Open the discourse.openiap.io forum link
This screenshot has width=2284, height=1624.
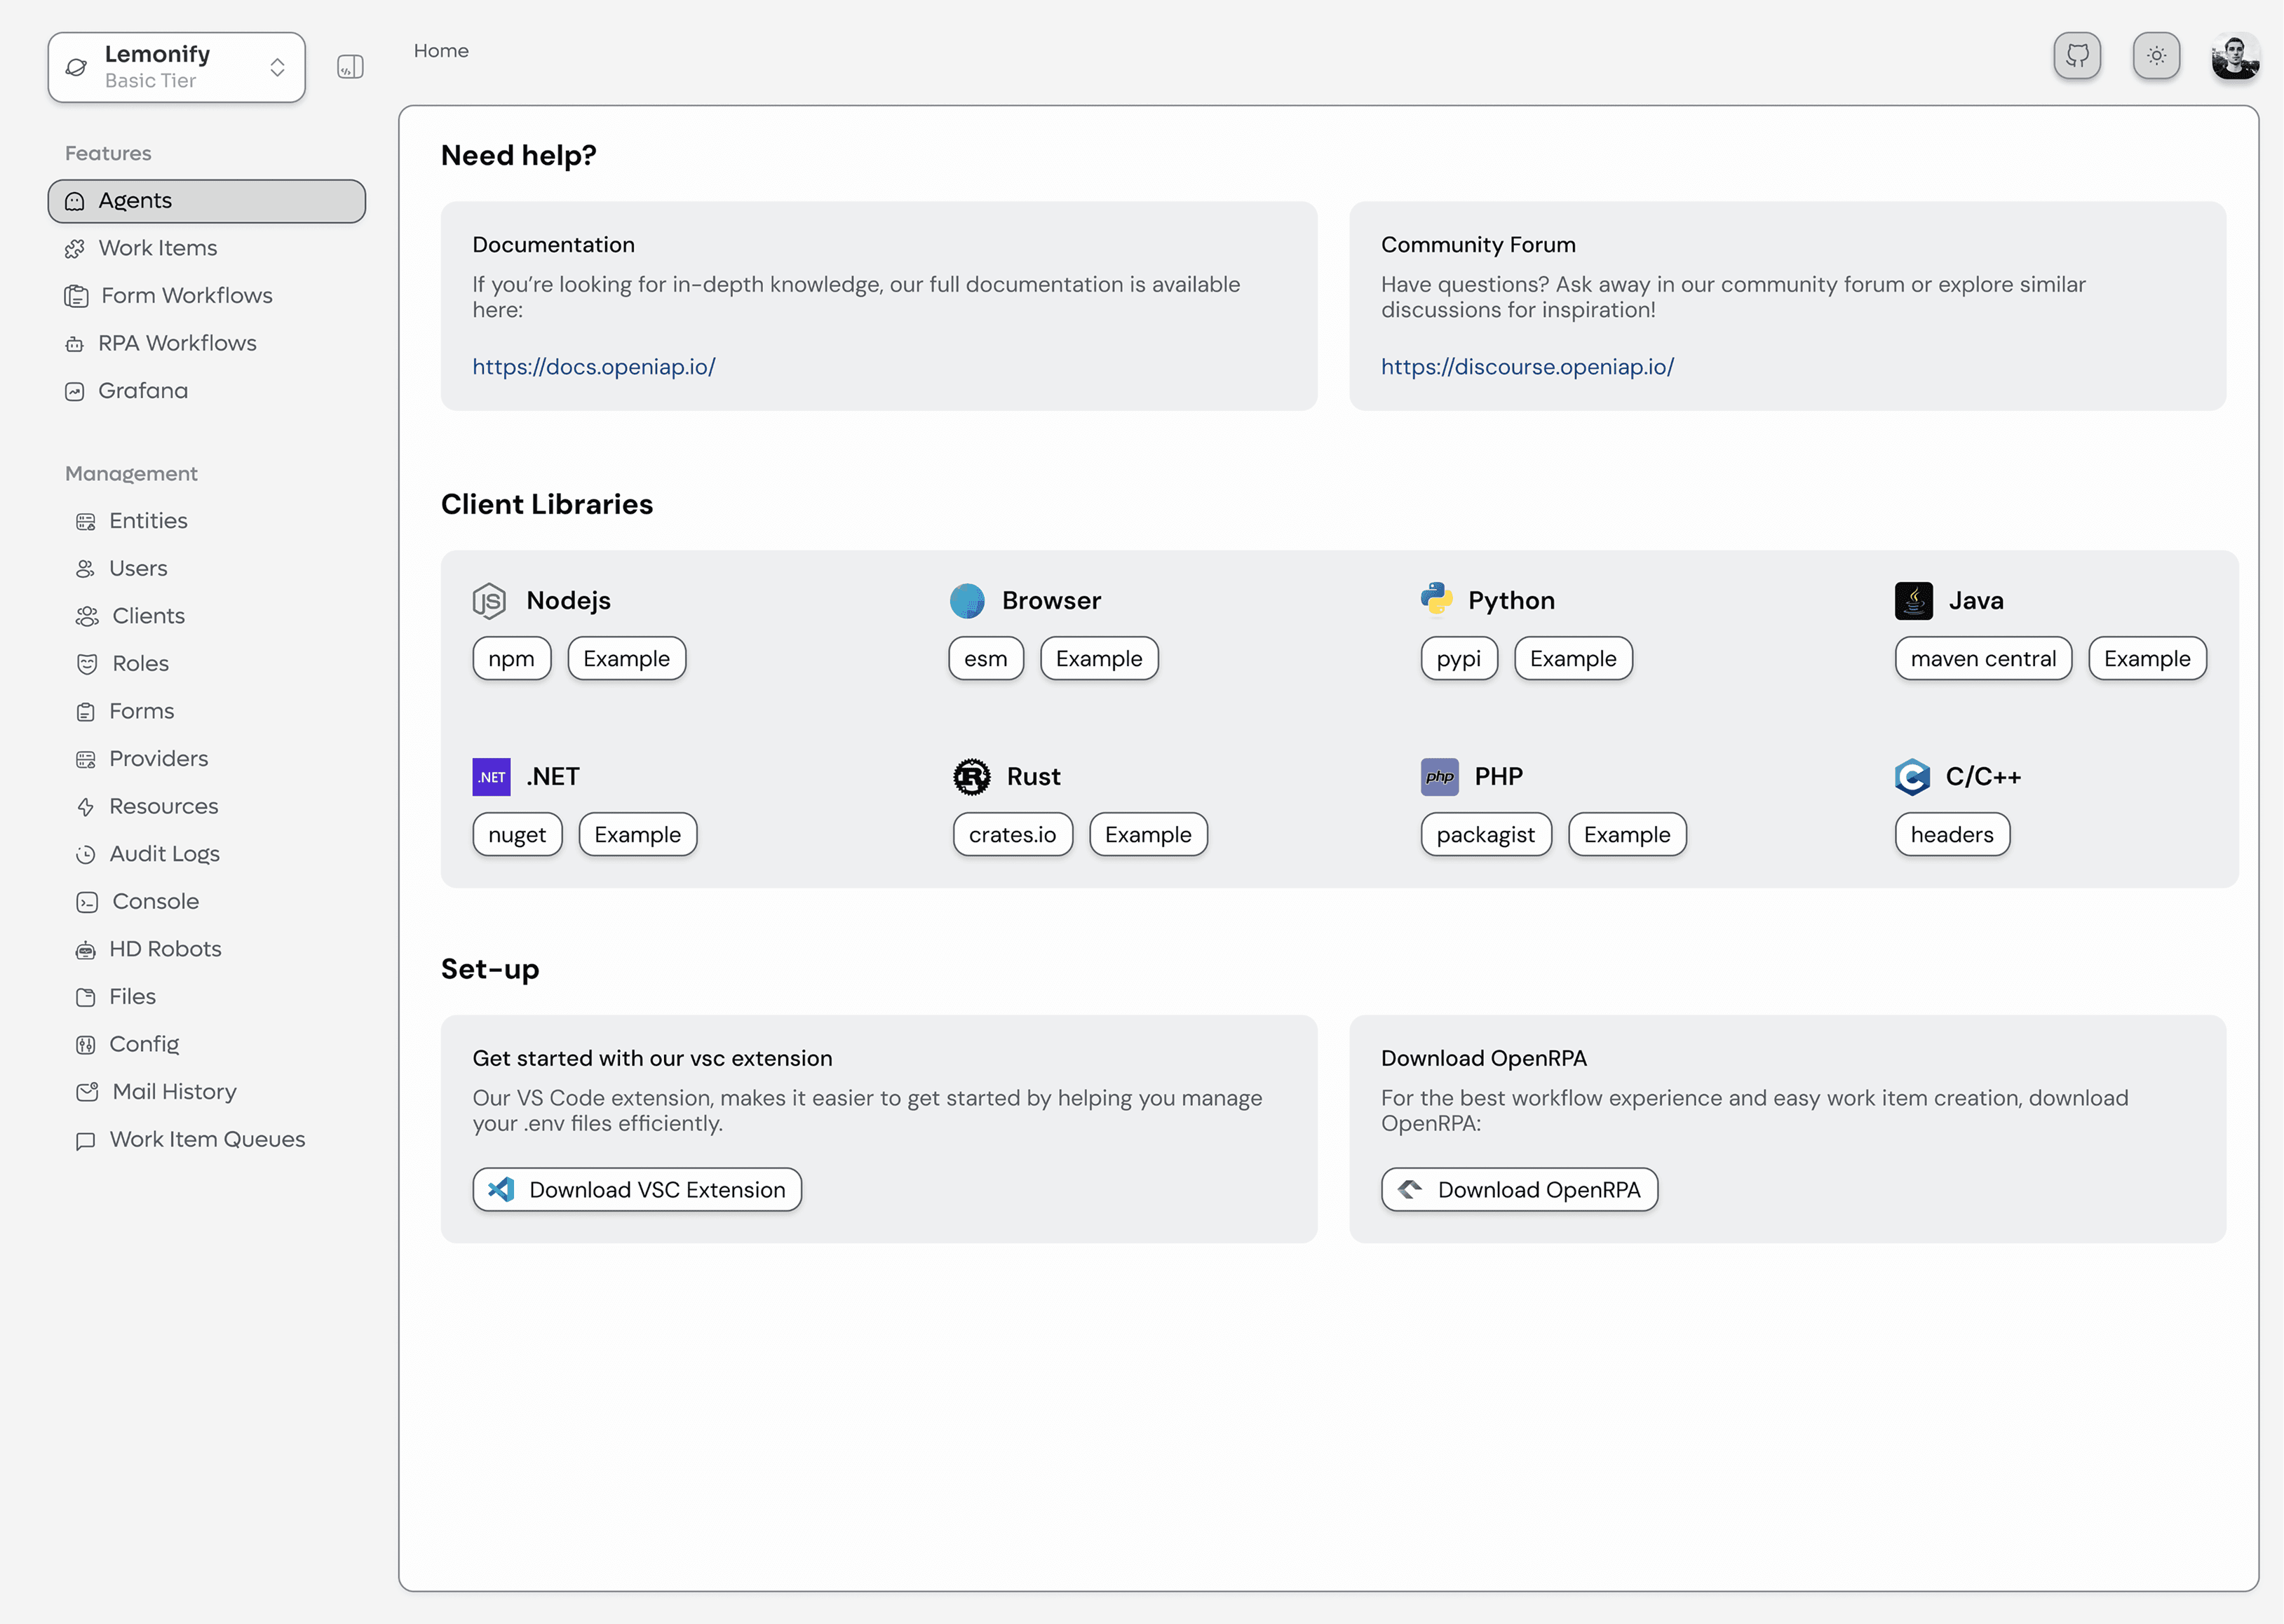coord(1527,367)
